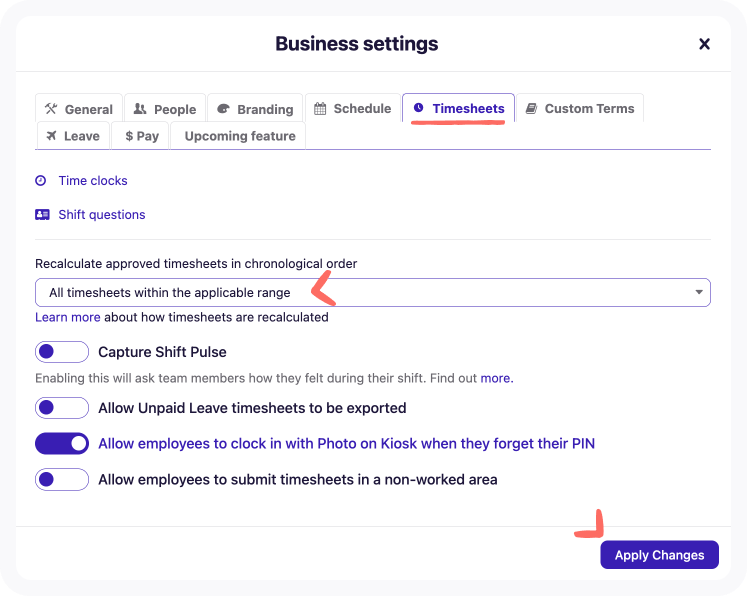Image resolution: width=747 pixels, height=596 pixels.
Task: Click the Business settings heading
Action: [x=356, y=44]
